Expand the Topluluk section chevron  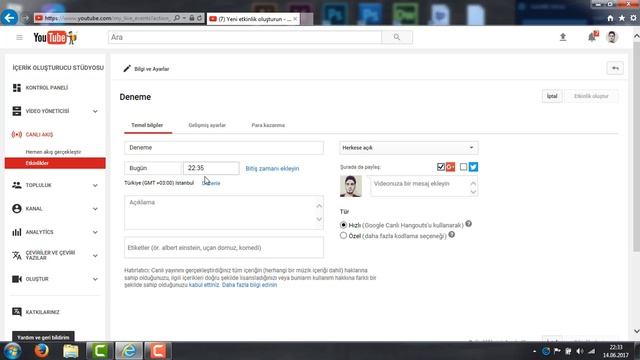click(95, 185)
